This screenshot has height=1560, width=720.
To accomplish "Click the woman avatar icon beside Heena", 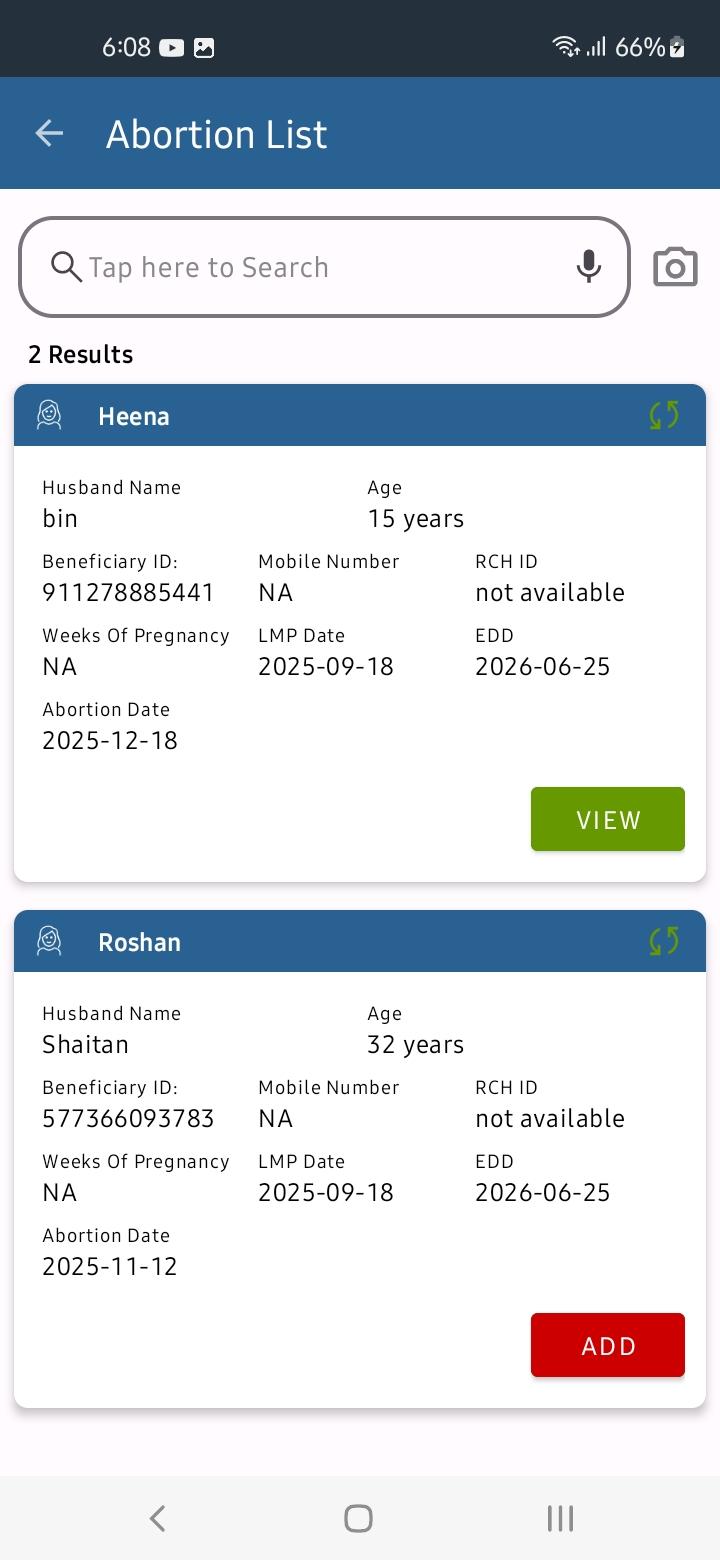I will point(49,415).
